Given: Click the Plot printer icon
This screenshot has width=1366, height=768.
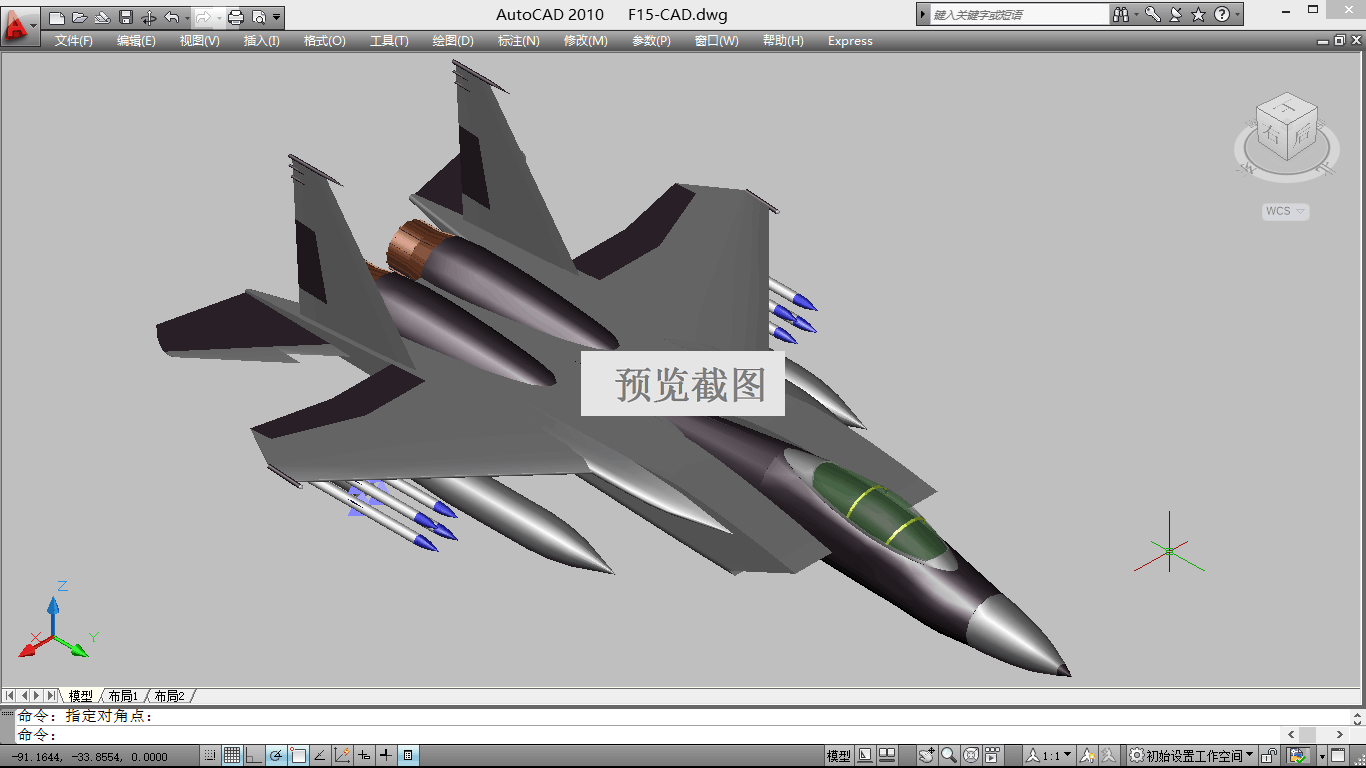Looking at the screenshot, I should pyautogui.click(x=236, y=17).
